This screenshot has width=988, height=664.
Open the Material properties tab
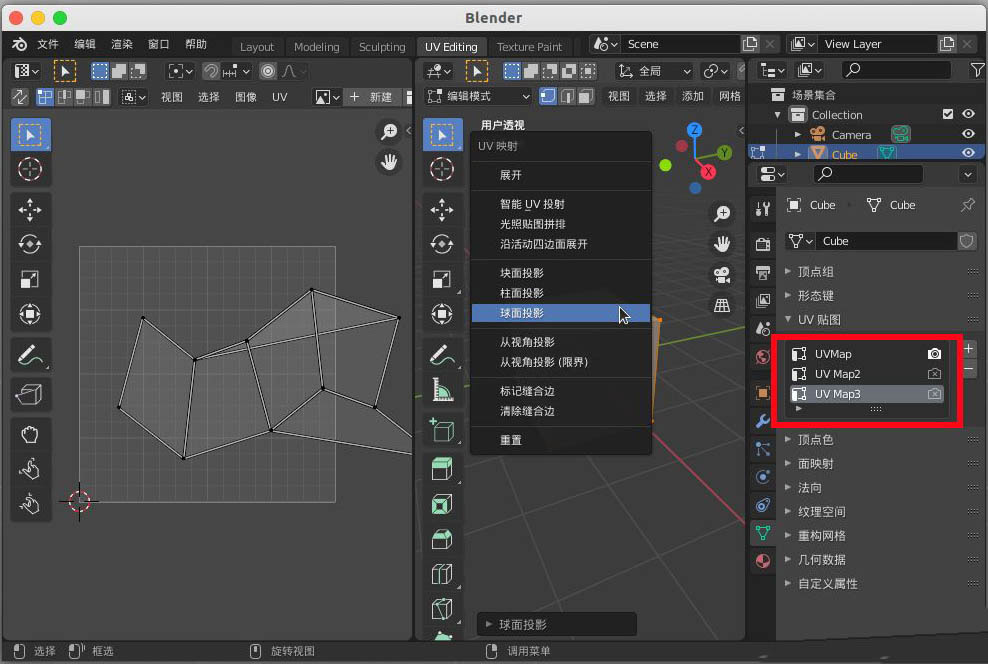point(762,561)
